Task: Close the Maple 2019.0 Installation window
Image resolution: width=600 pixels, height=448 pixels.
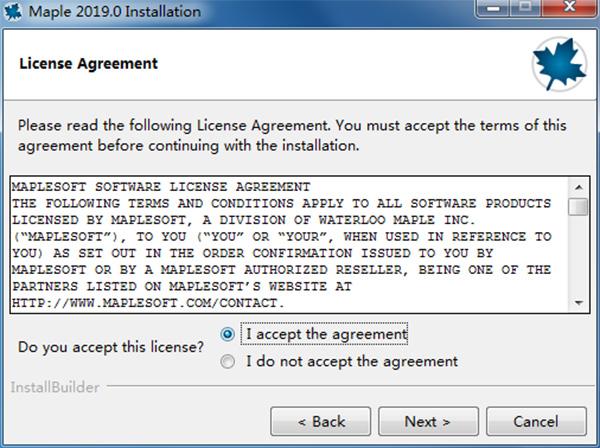Action: 569,8
